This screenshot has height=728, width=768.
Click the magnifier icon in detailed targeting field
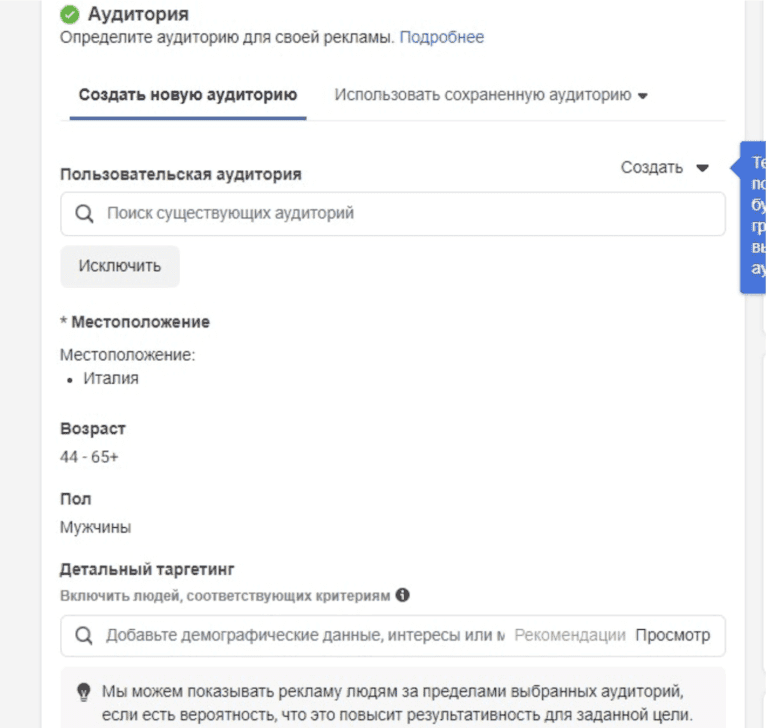pos(84,635)
